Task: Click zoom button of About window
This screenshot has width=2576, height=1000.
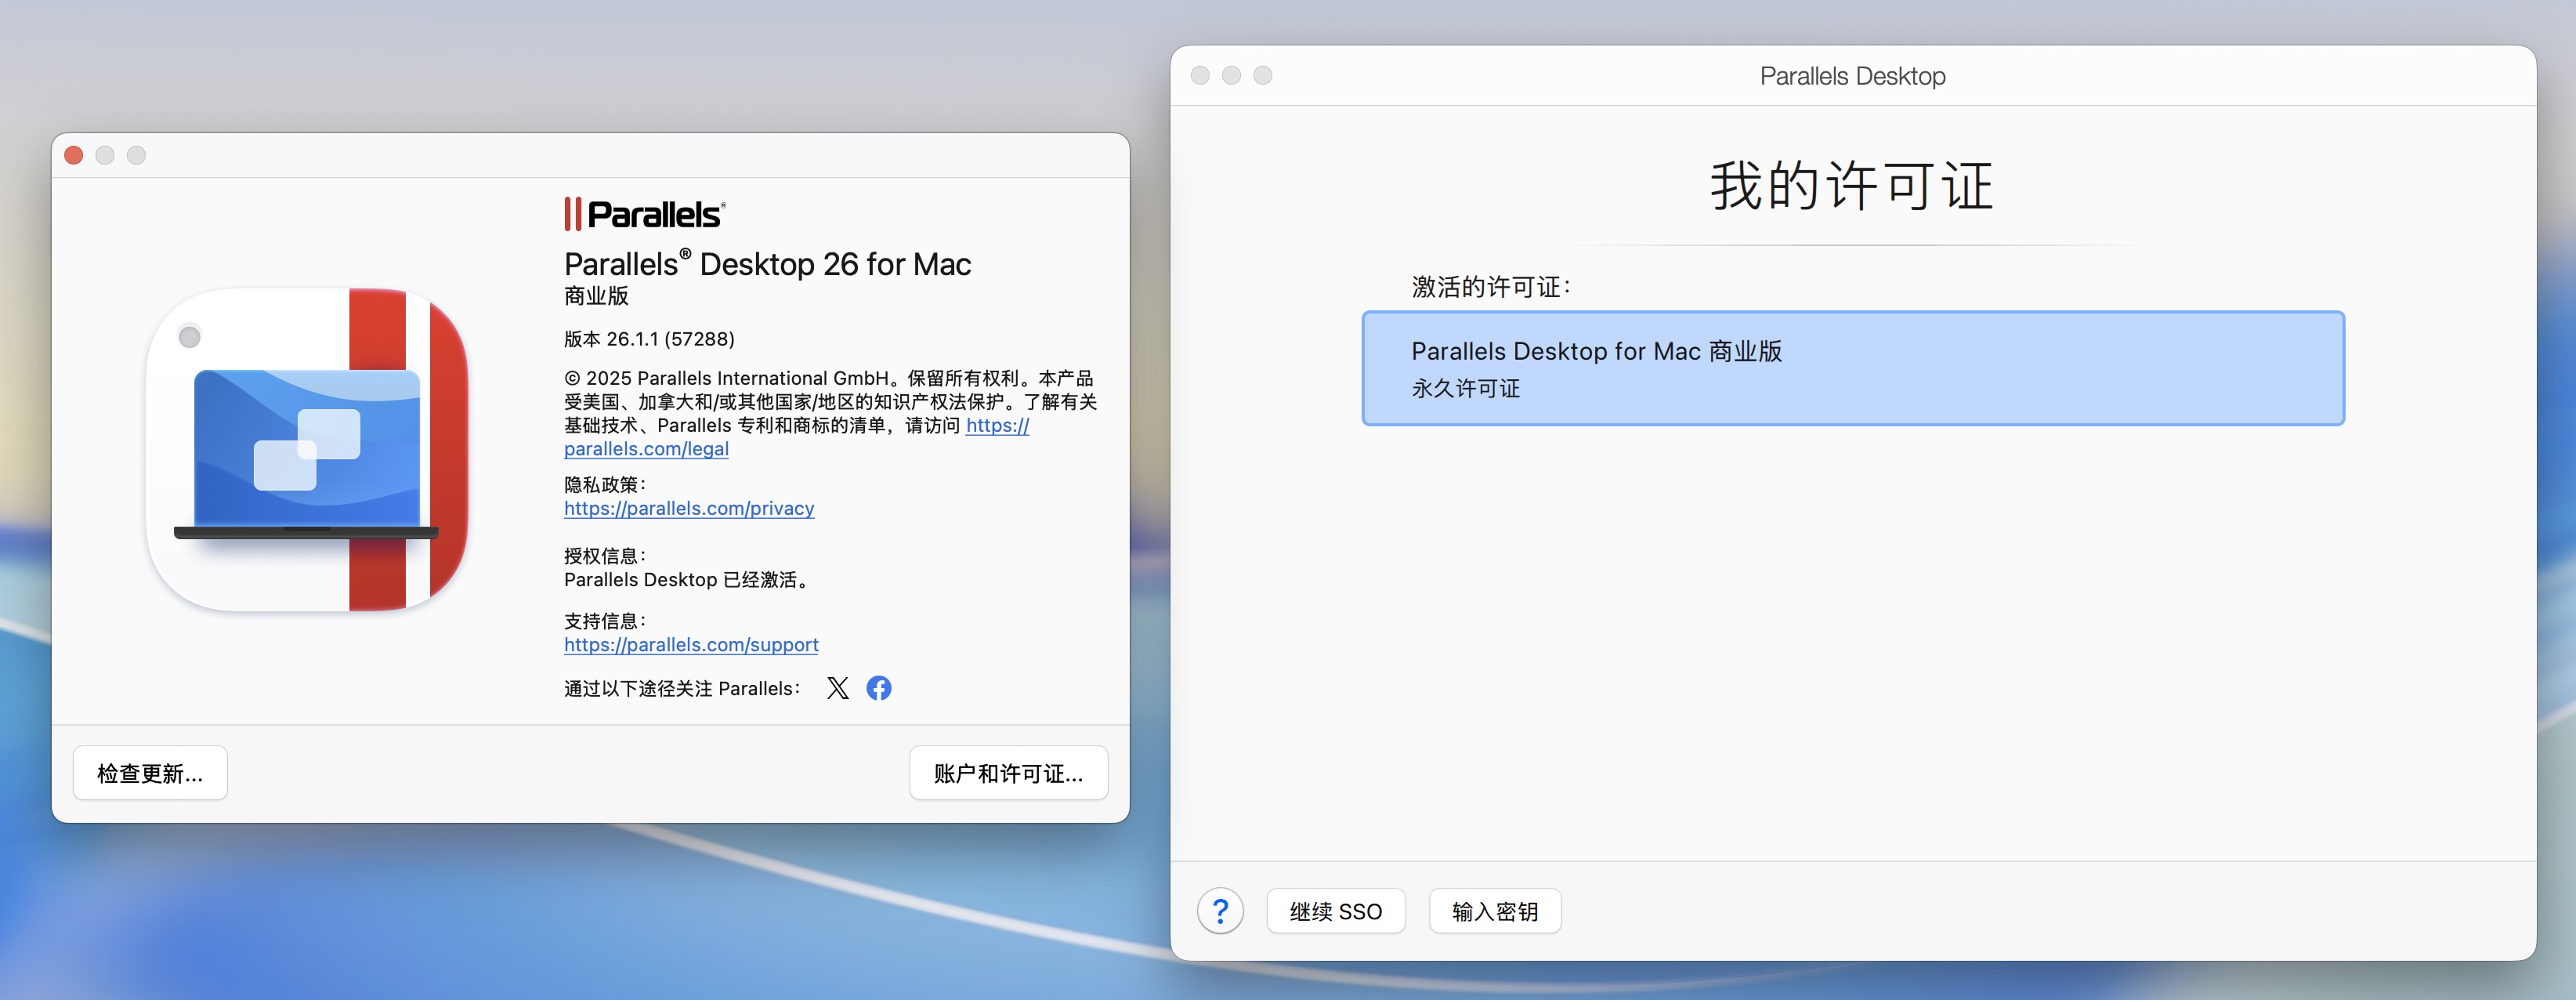Action: (x=137, y=155)
